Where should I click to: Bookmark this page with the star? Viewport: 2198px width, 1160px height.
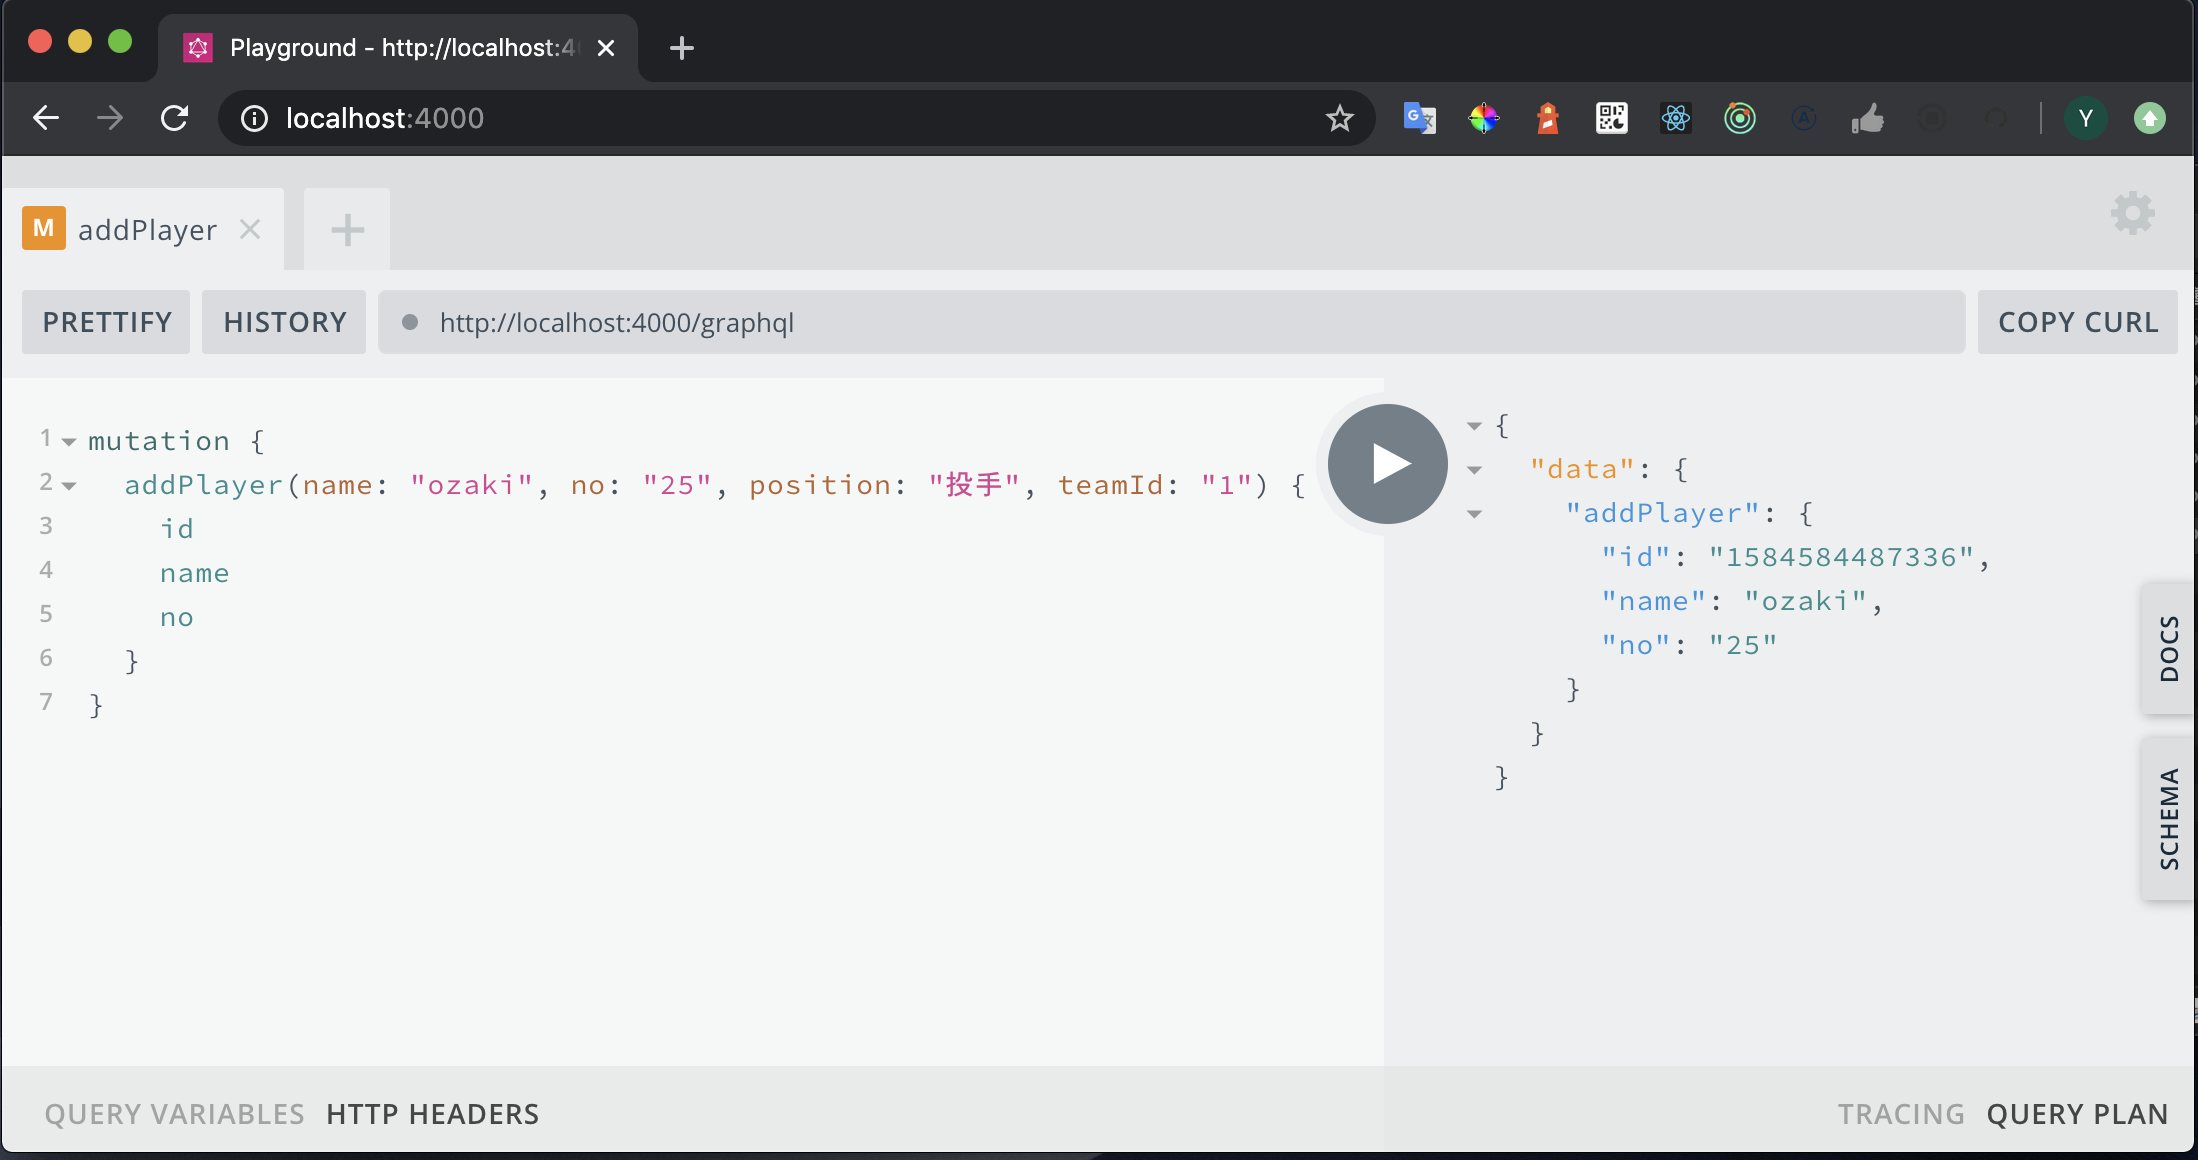pos(1339,119)
